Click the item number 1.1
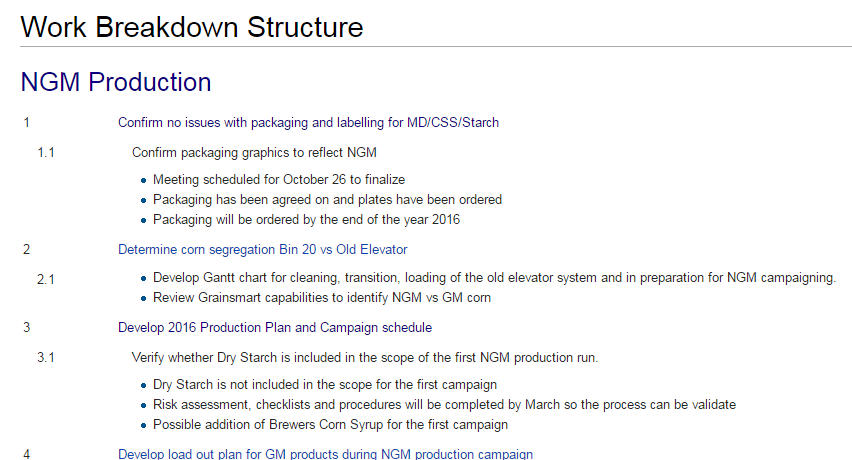852x460 pixels. [x=46, y=153]
